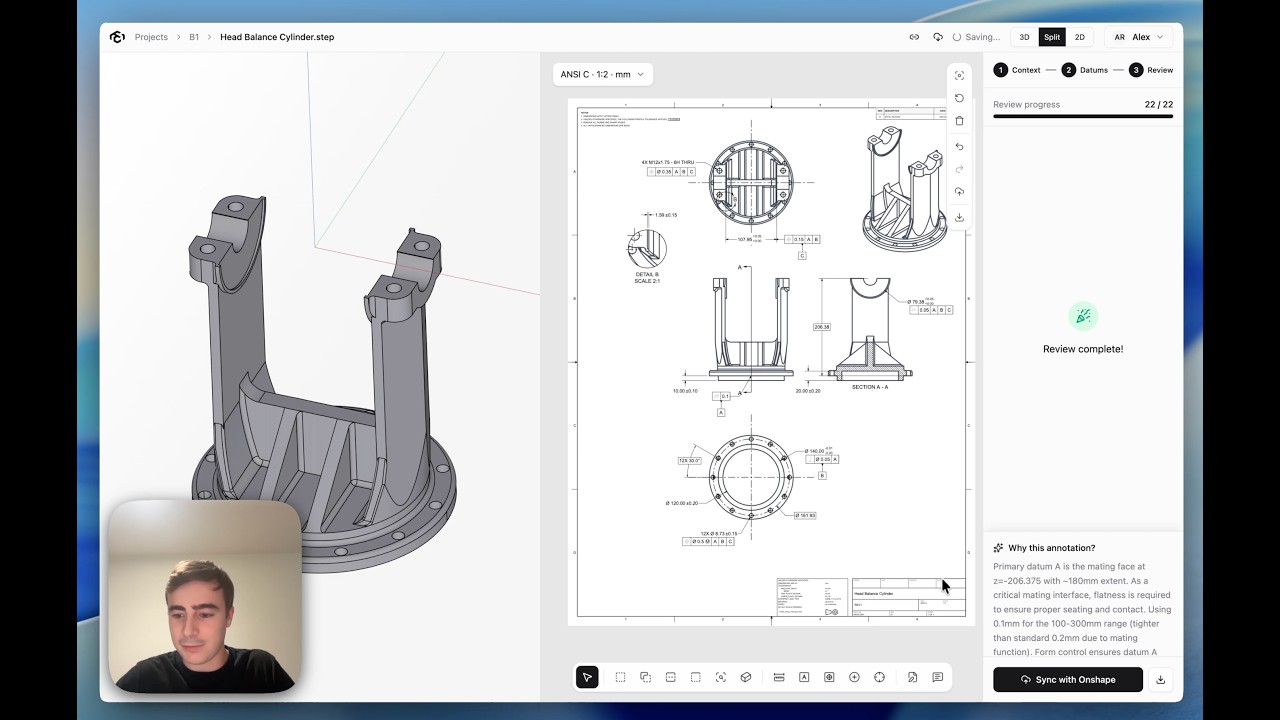This screenshot has height=720, width=1280.
Task: Click the green celebration icon in review panel
Action: point(1083,316)
